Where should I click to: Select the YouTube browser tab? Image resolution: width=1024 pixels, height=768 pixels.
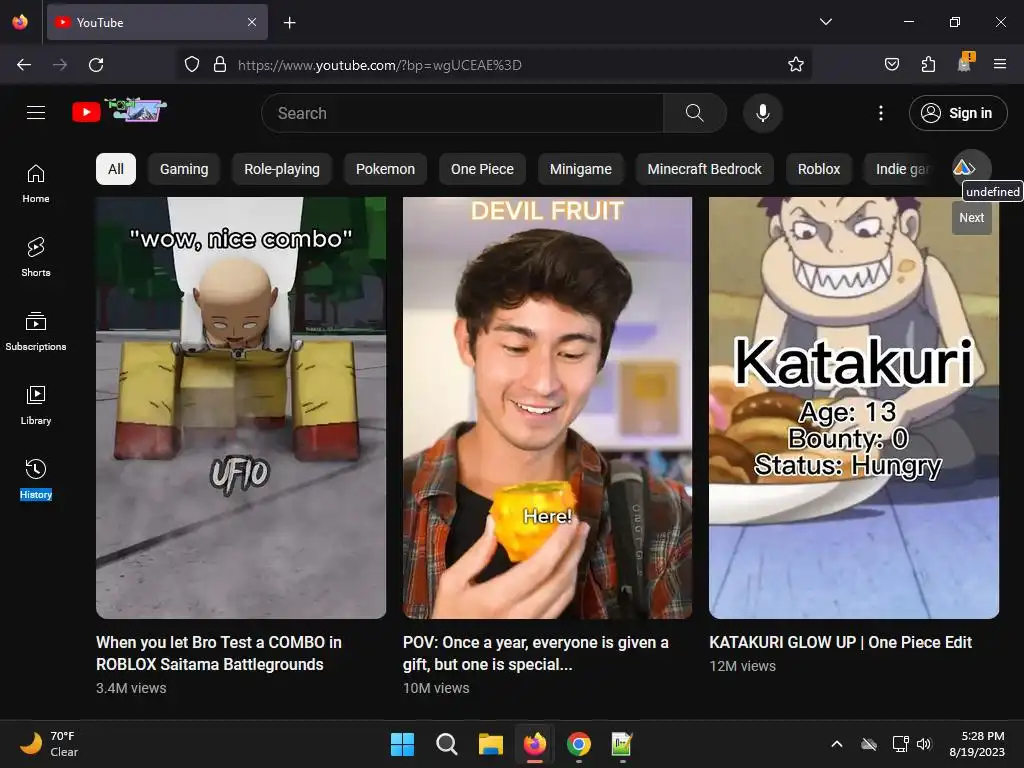click(x=157, y=22)
